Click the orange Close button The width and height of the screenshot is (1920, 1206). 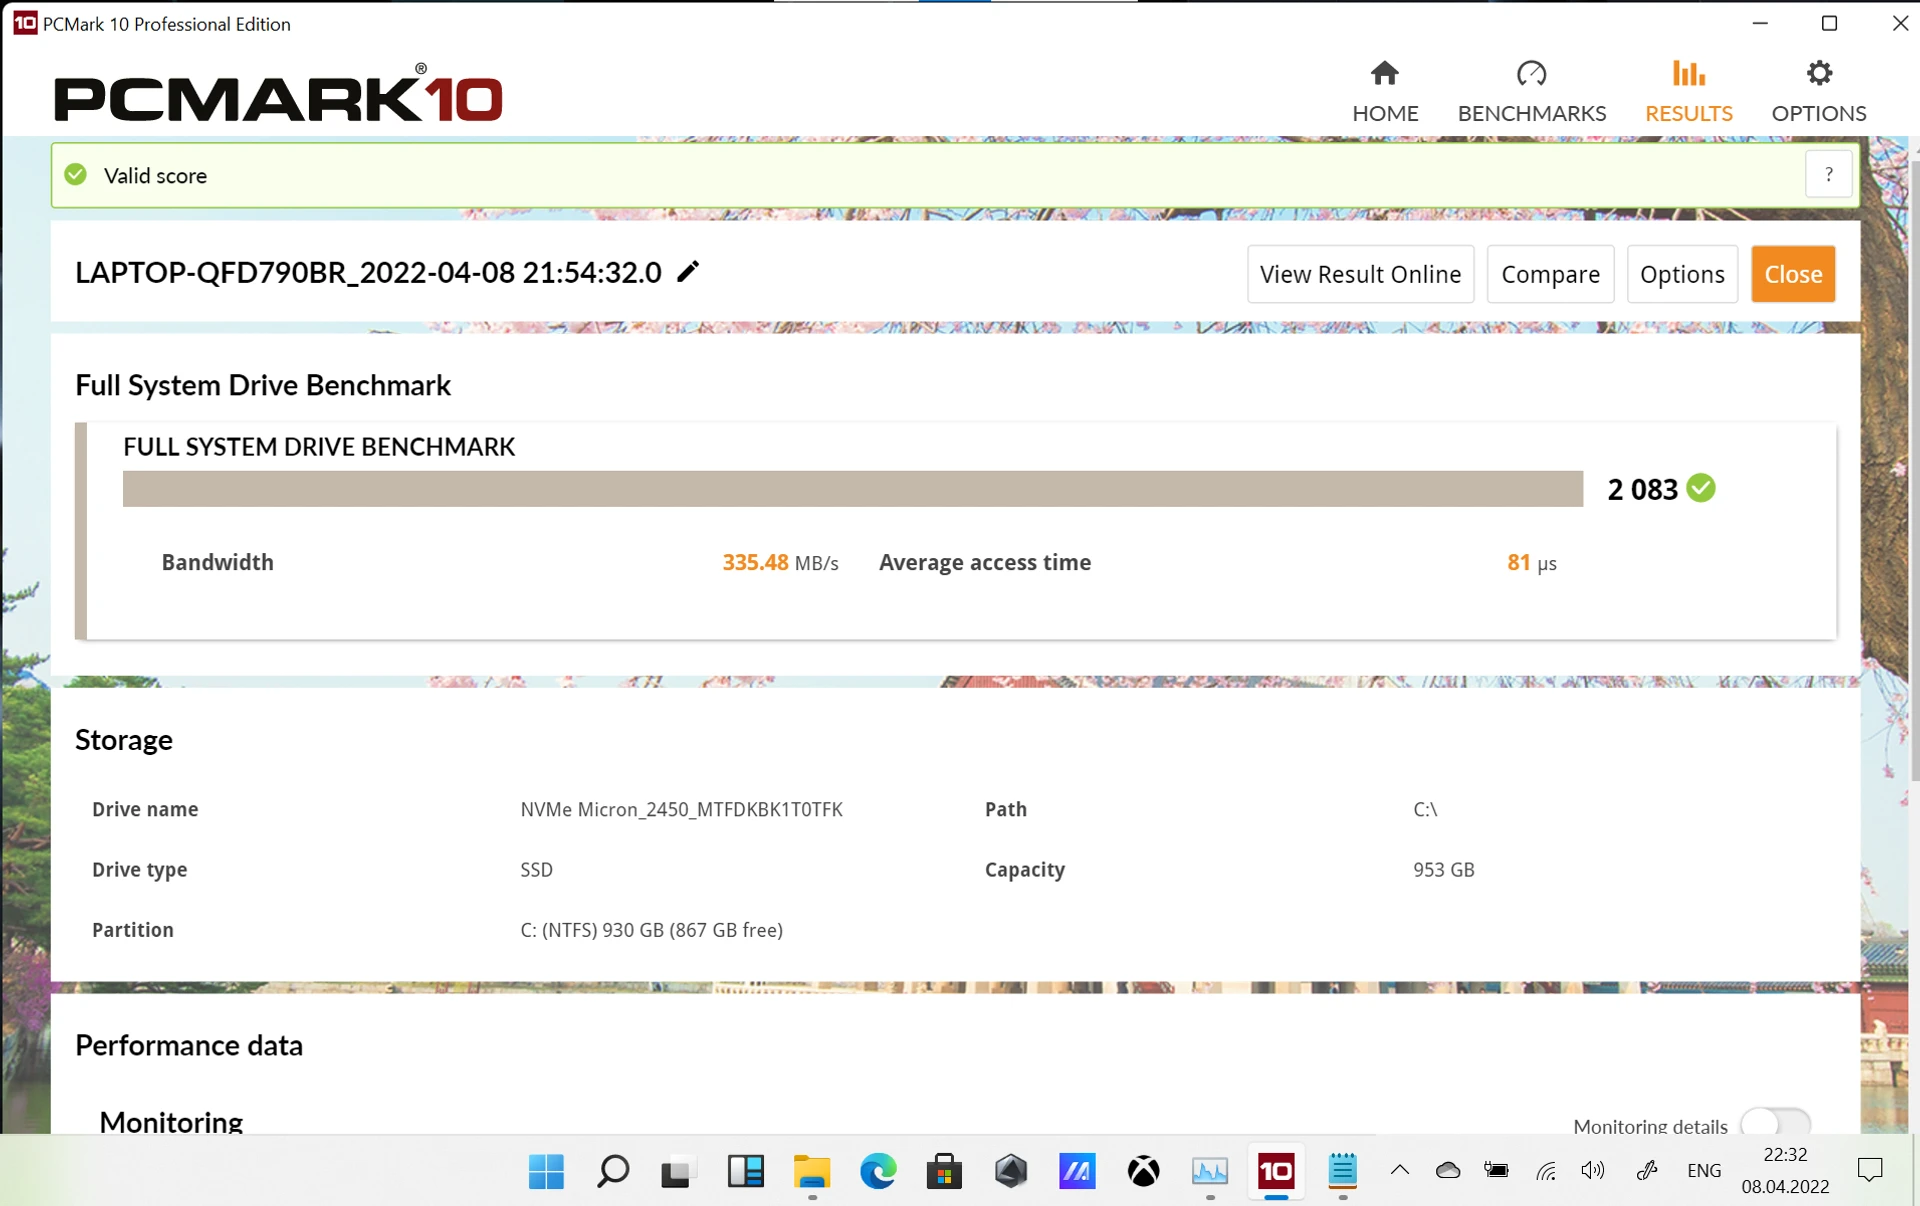[x=1793, y=274]
